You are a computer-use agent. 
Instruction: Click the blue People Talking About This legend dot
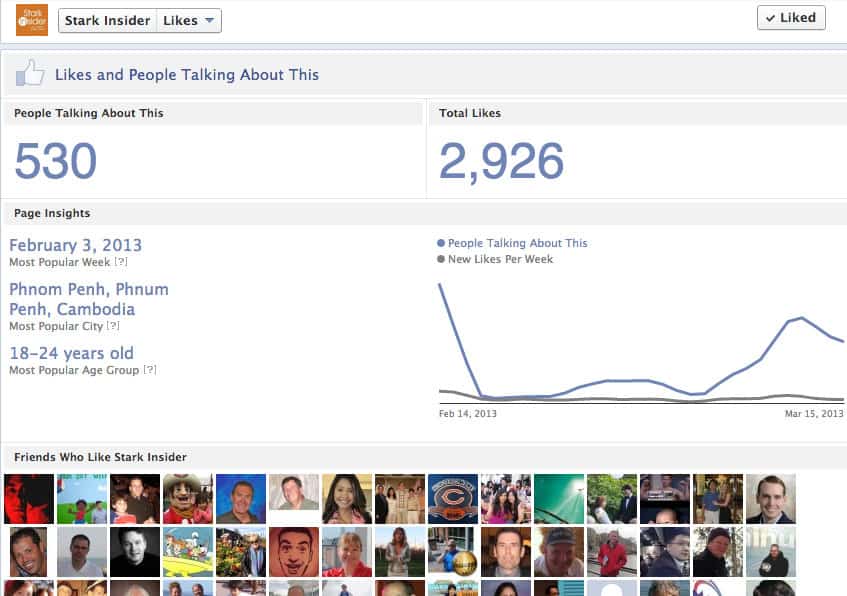pos(441,243)
